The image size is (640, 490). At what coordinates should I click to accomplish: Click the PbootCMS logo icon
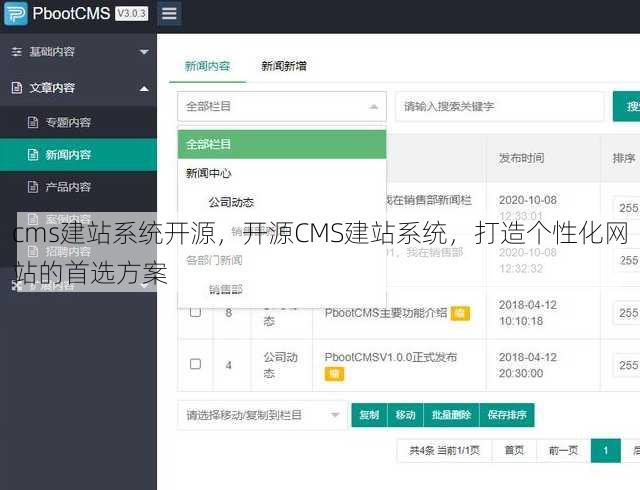click(16, 13)
